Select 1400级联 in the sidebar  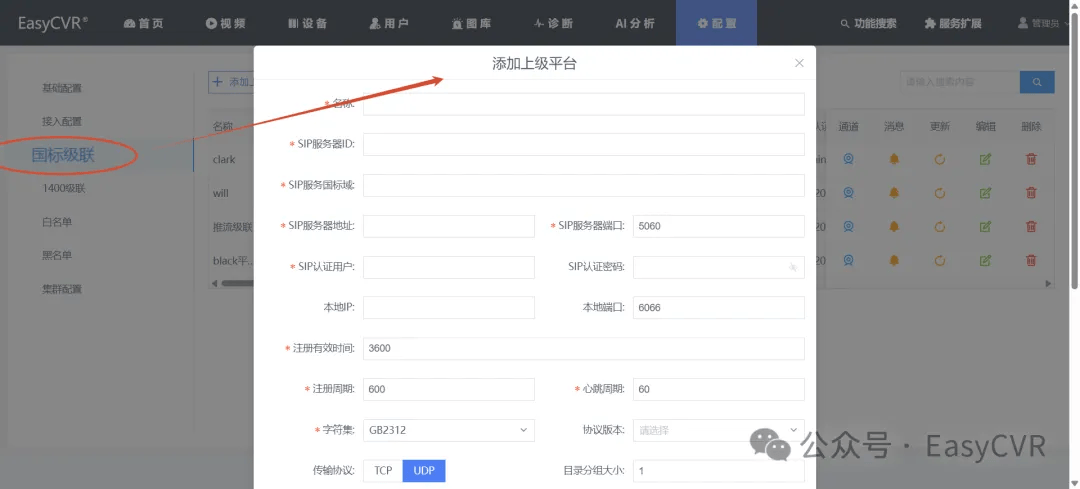(63, 188)
